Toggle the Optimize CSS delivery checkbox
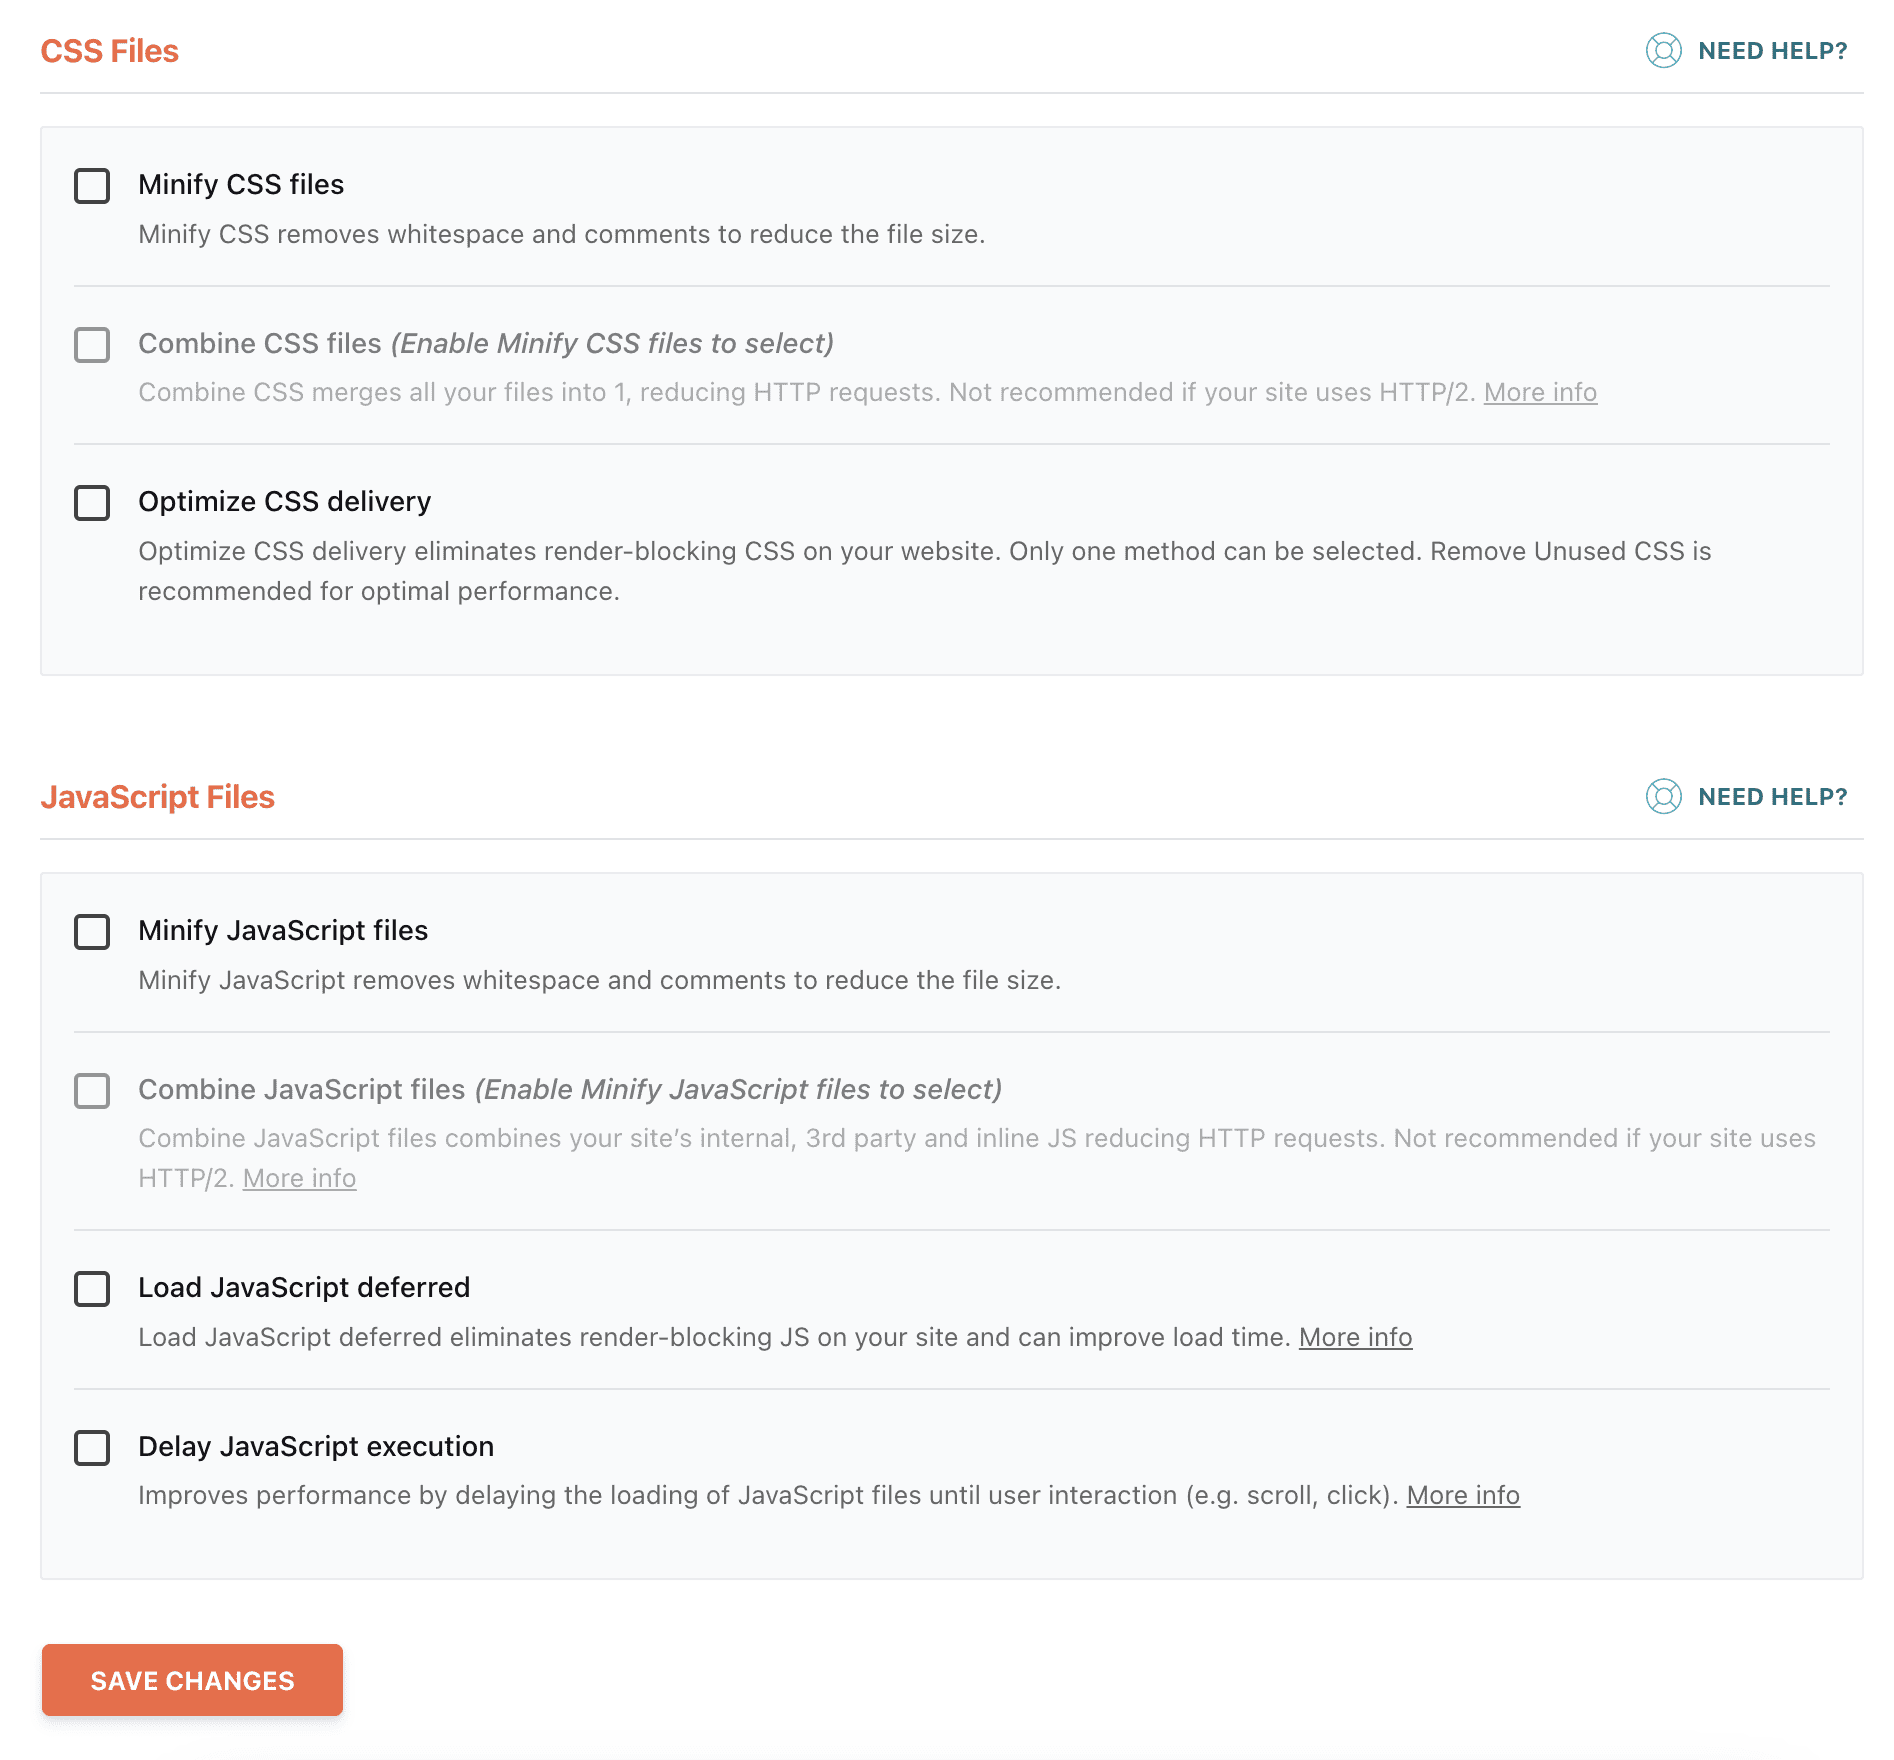The width and height of the screenshot is (1894, 1760). click(x=92, y=503)
